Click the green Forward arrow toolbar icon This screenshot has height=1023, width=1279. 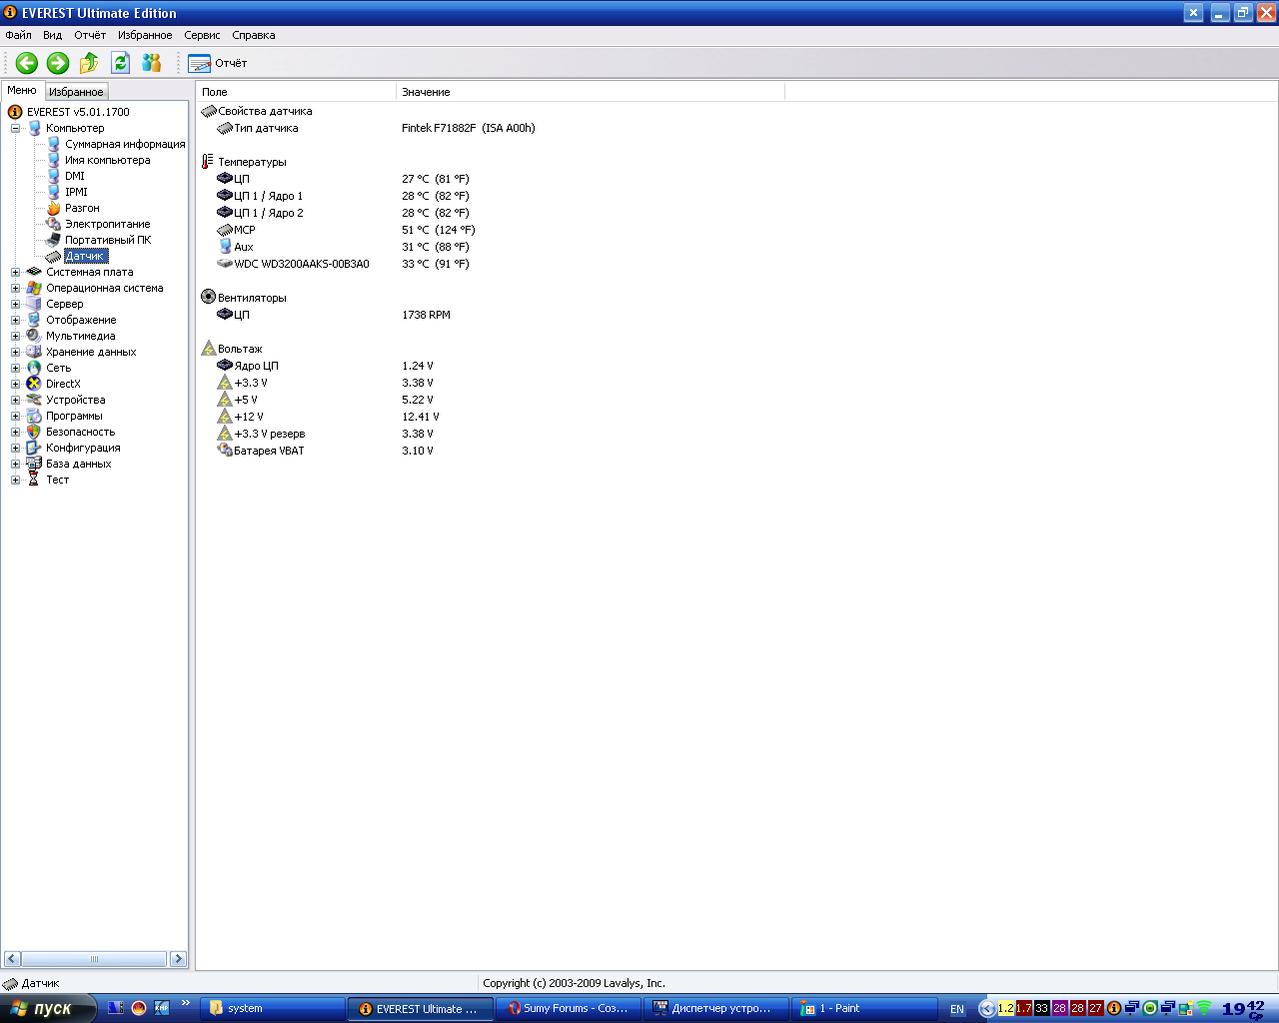pyautogui.click(x=58, y=63)
